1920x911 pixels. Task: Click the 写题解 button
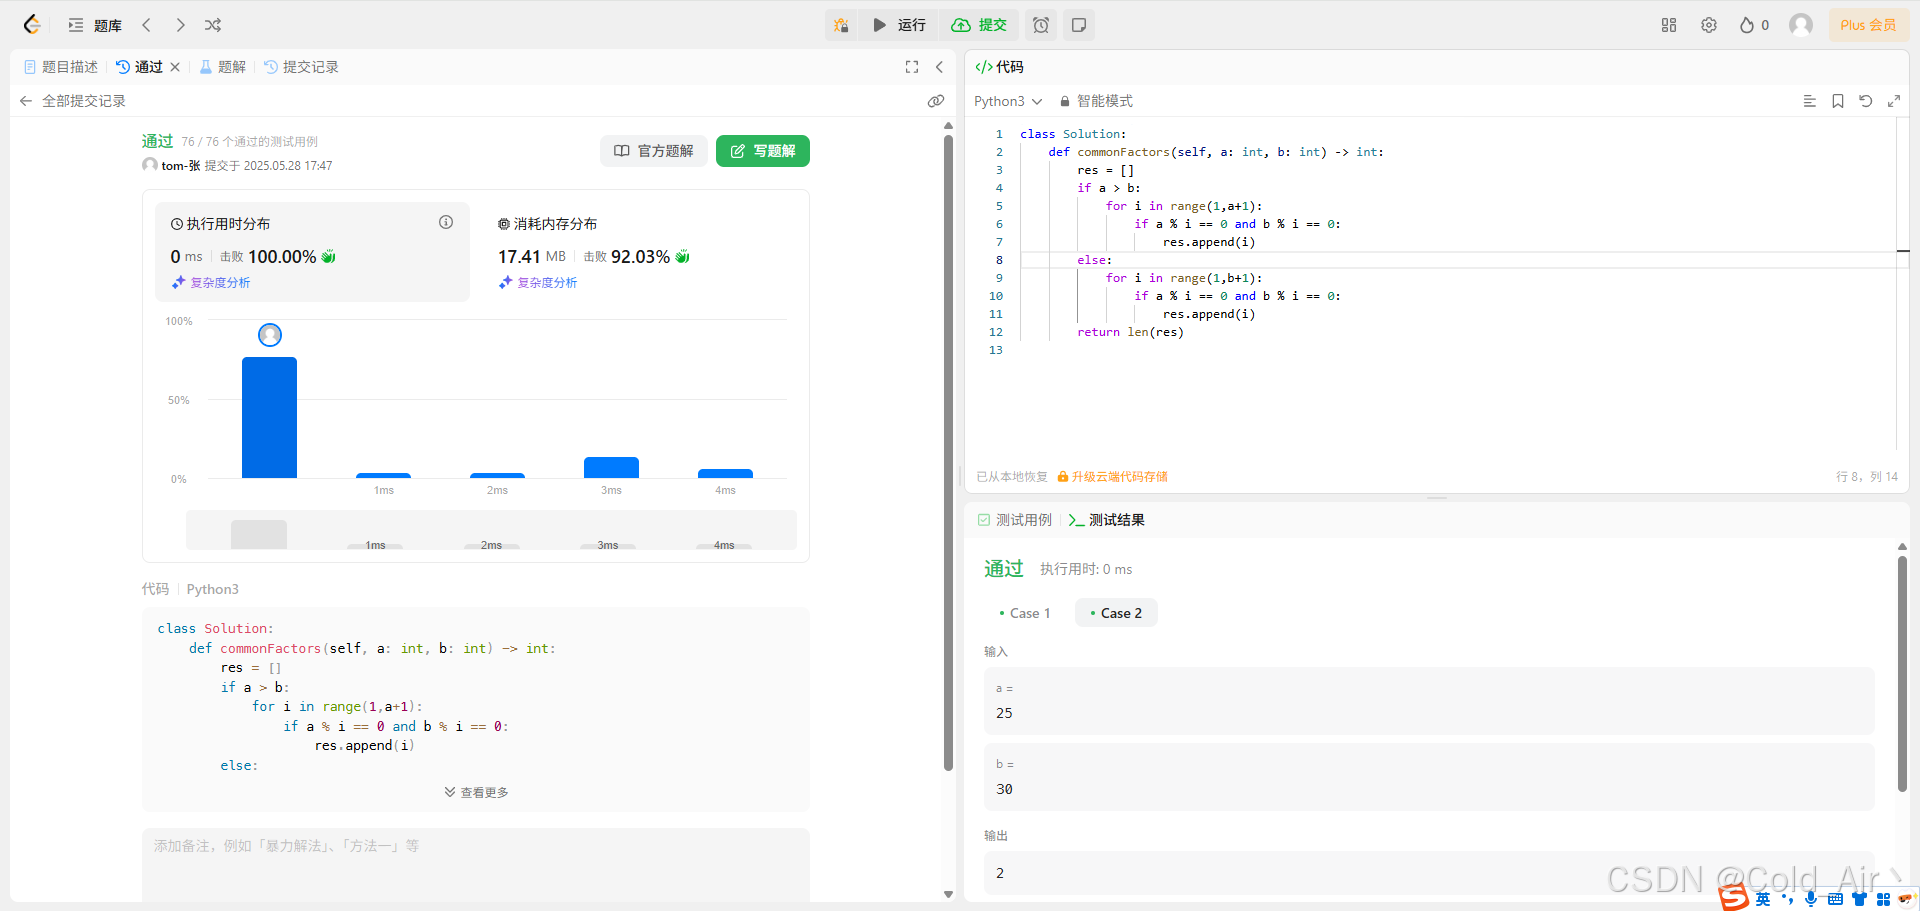[x=762, y=151]
